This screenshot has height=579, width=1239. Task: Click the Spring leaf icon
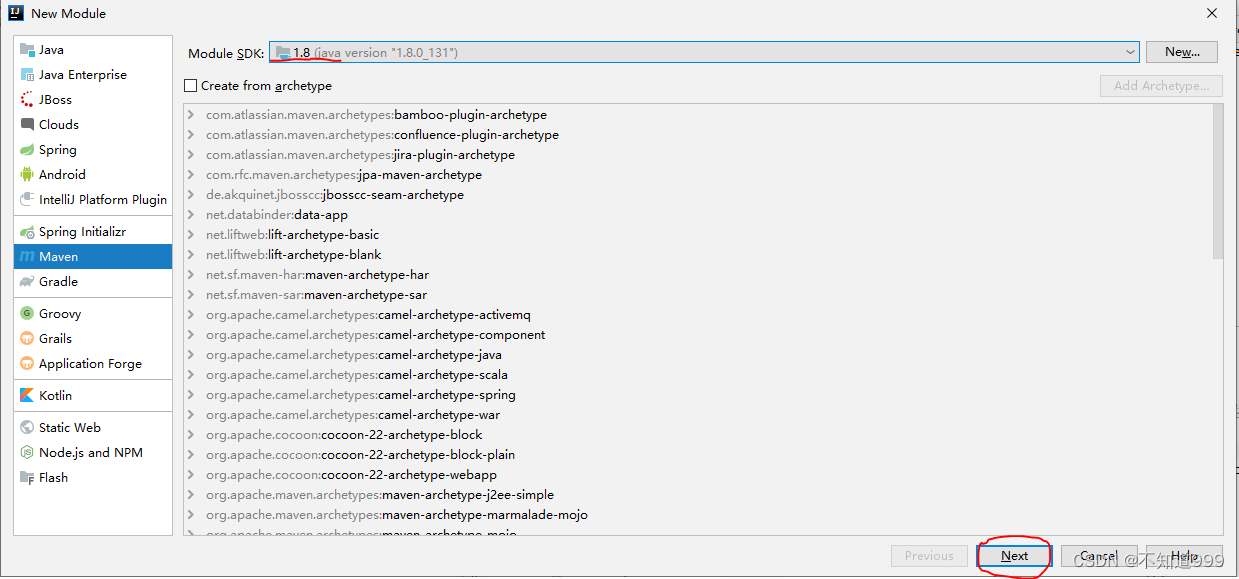pyautogui.click(x=27, y=150)
